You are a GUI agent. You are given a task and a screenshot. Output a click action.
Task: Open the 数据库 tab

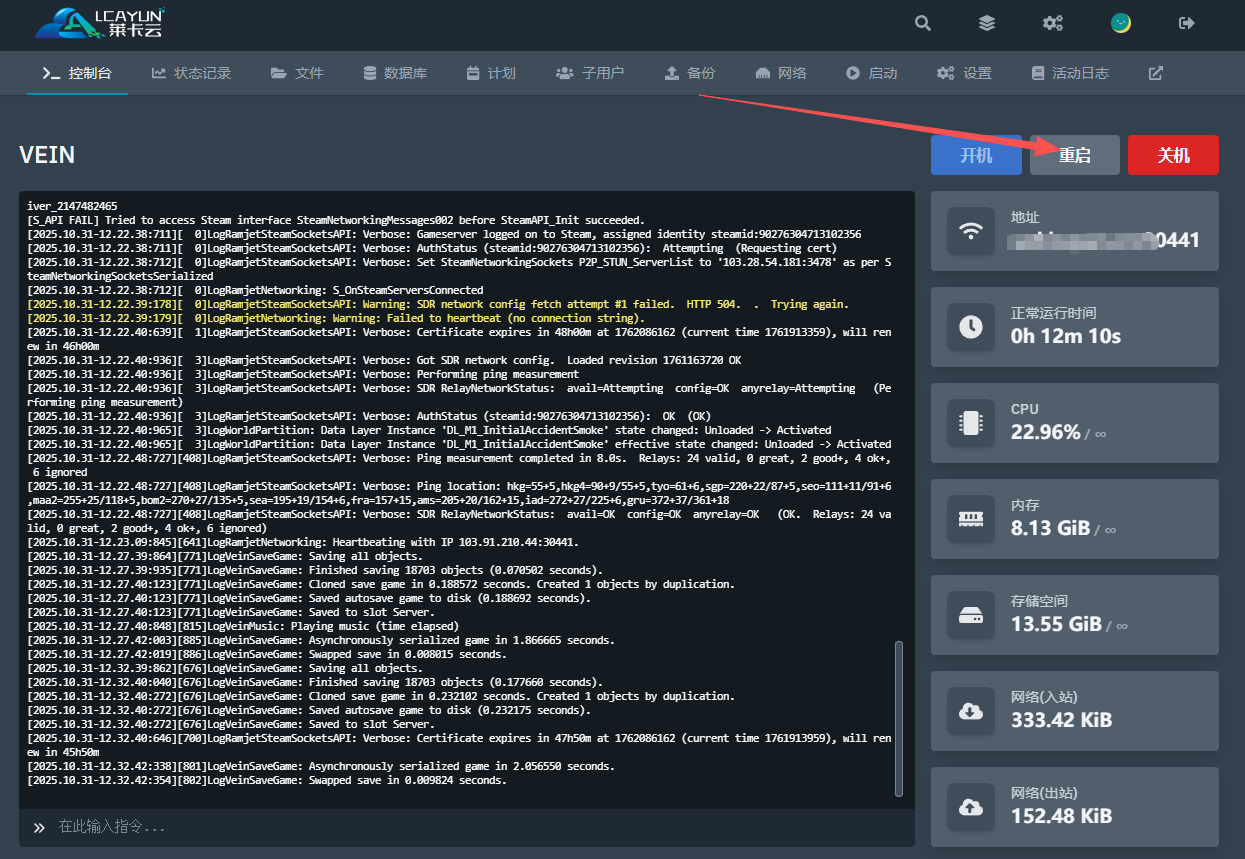[x=395, y=73]
